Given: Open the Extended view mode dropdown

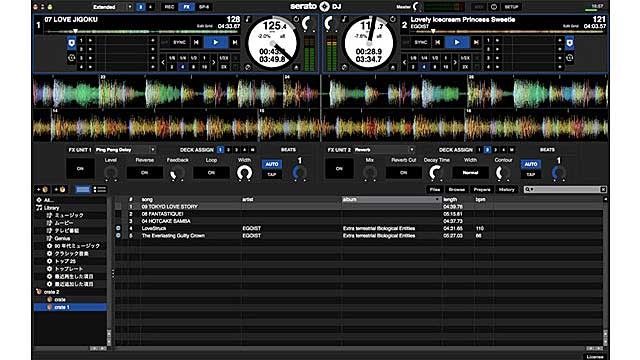Looking at the screenshot, I should pyautogui.click(x=130, y=7).
